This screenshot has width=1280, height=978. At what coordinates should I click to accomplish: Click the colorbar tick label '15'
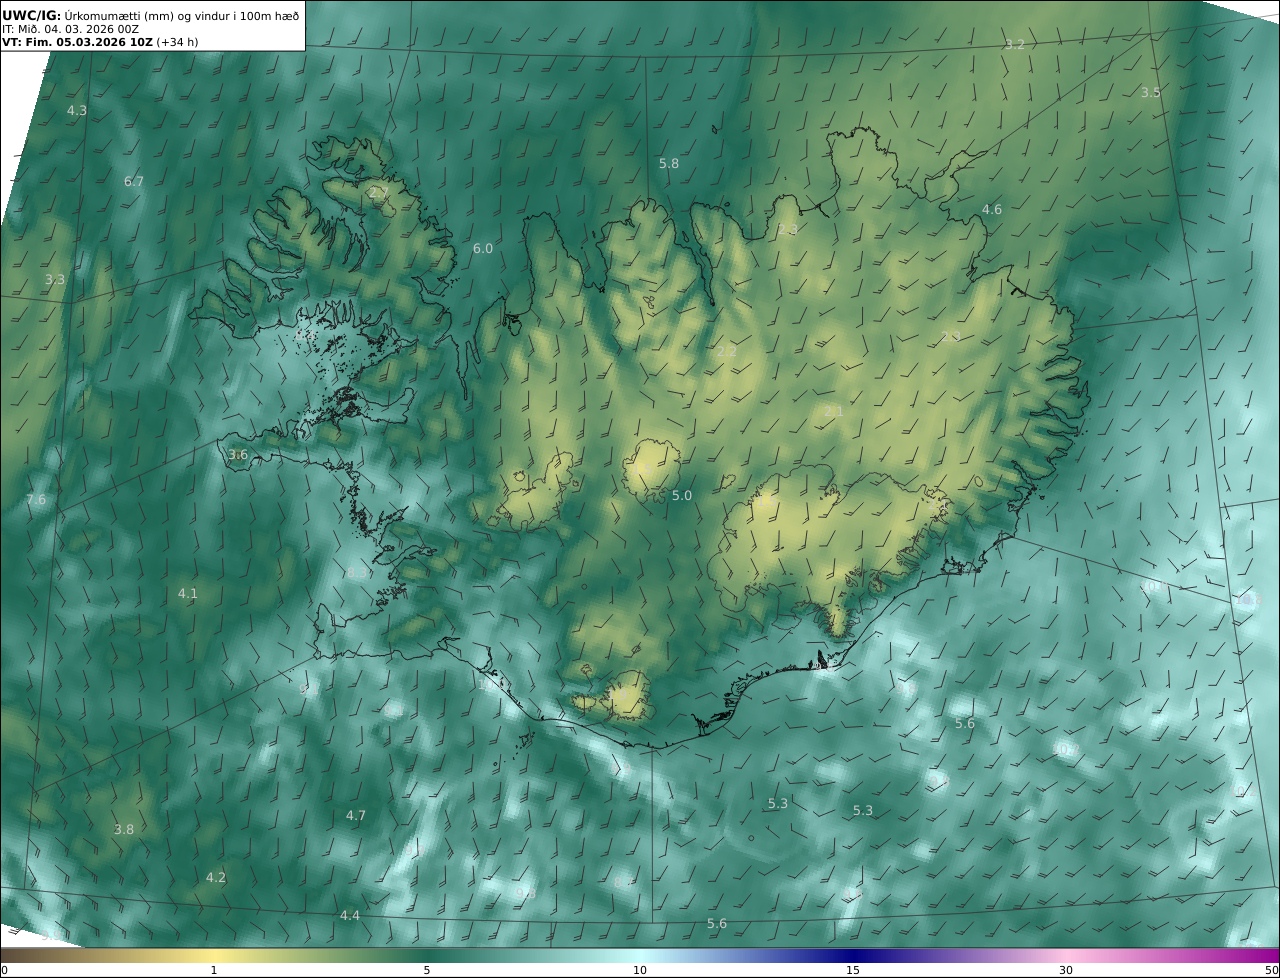tap(853, 970)
